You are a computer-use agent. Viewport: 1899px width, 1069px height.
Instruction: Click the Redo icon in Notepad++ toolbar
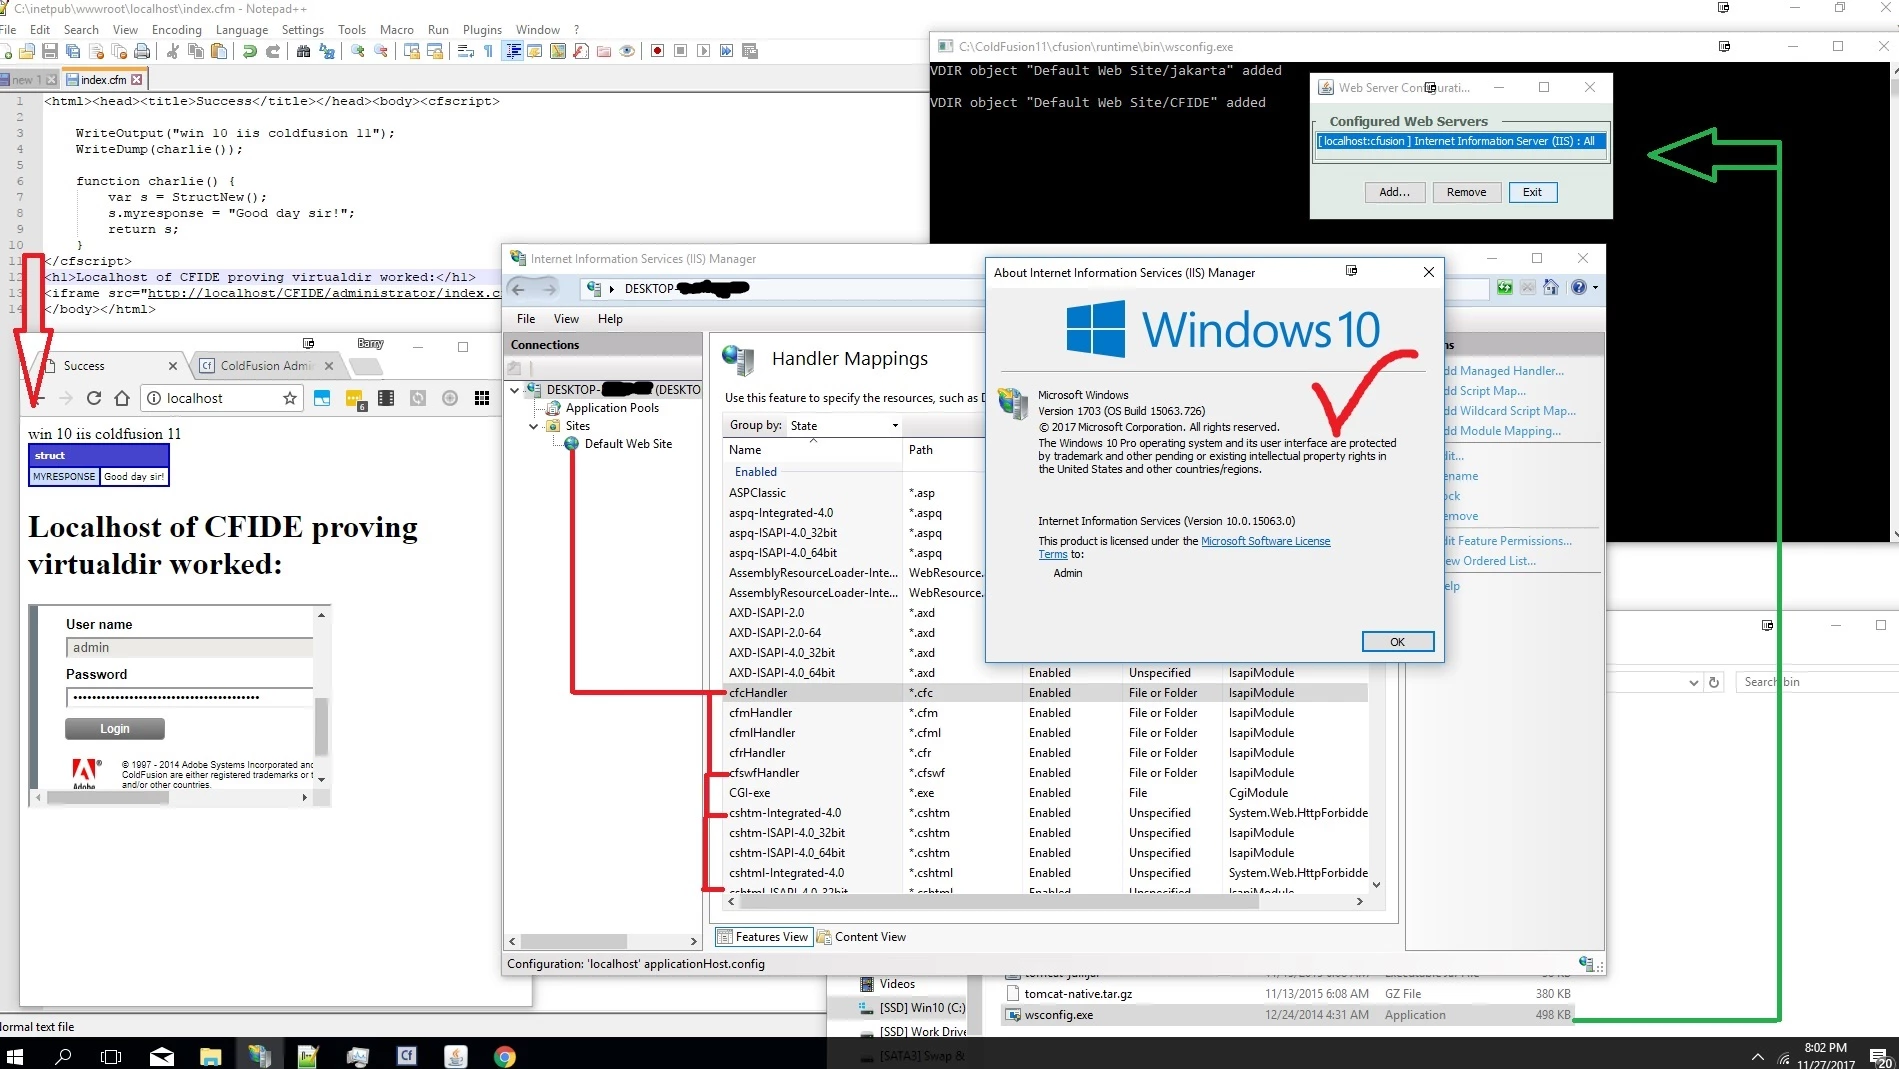click(272, 51)
